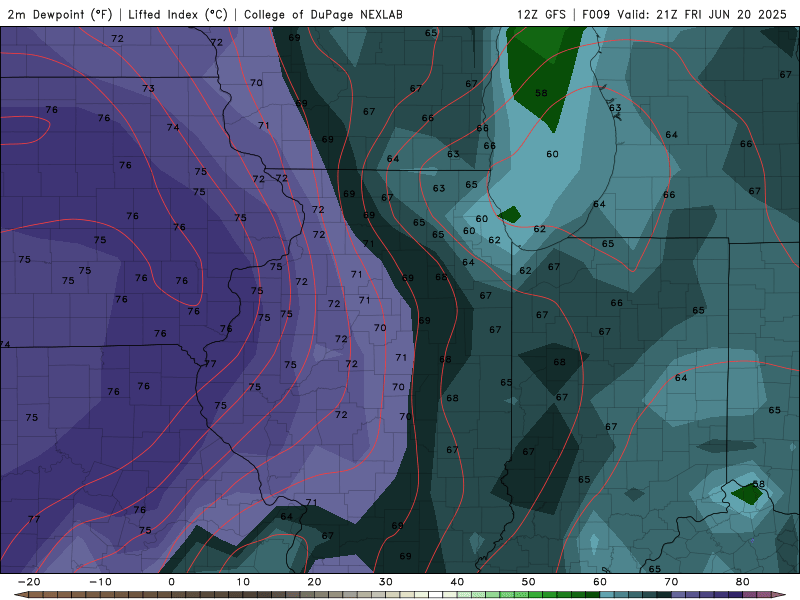The image size is (800, 600).
Task: Click the "21Z FRI JUN 20 2025" valid time
Action: click(x=721, y=14)
